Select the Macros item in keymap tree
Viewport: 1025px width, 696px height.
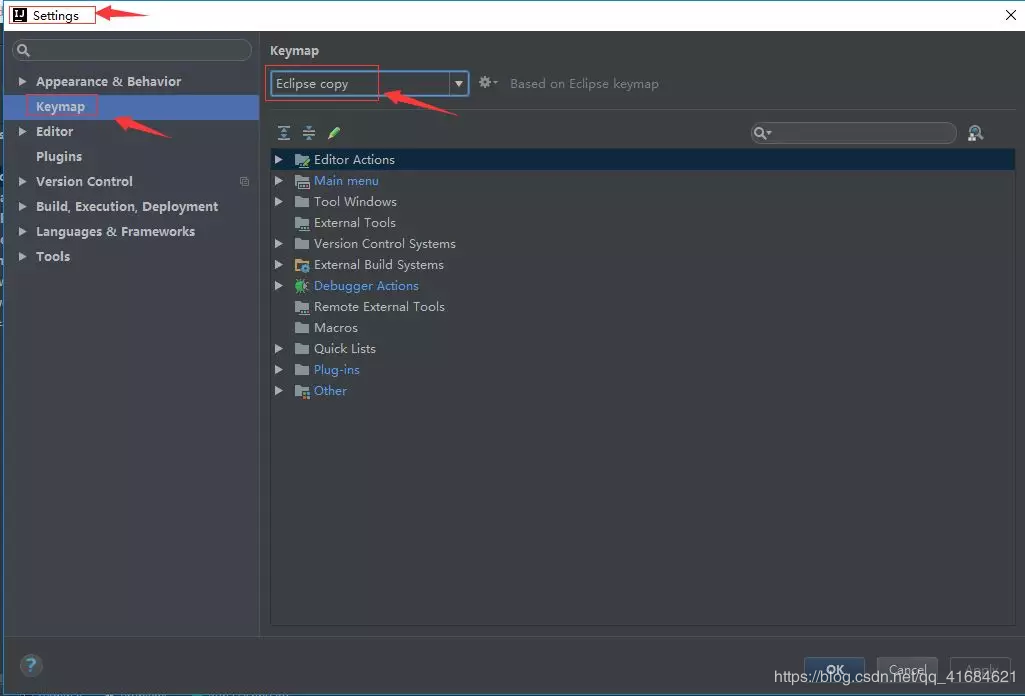[x=335, y=327]
